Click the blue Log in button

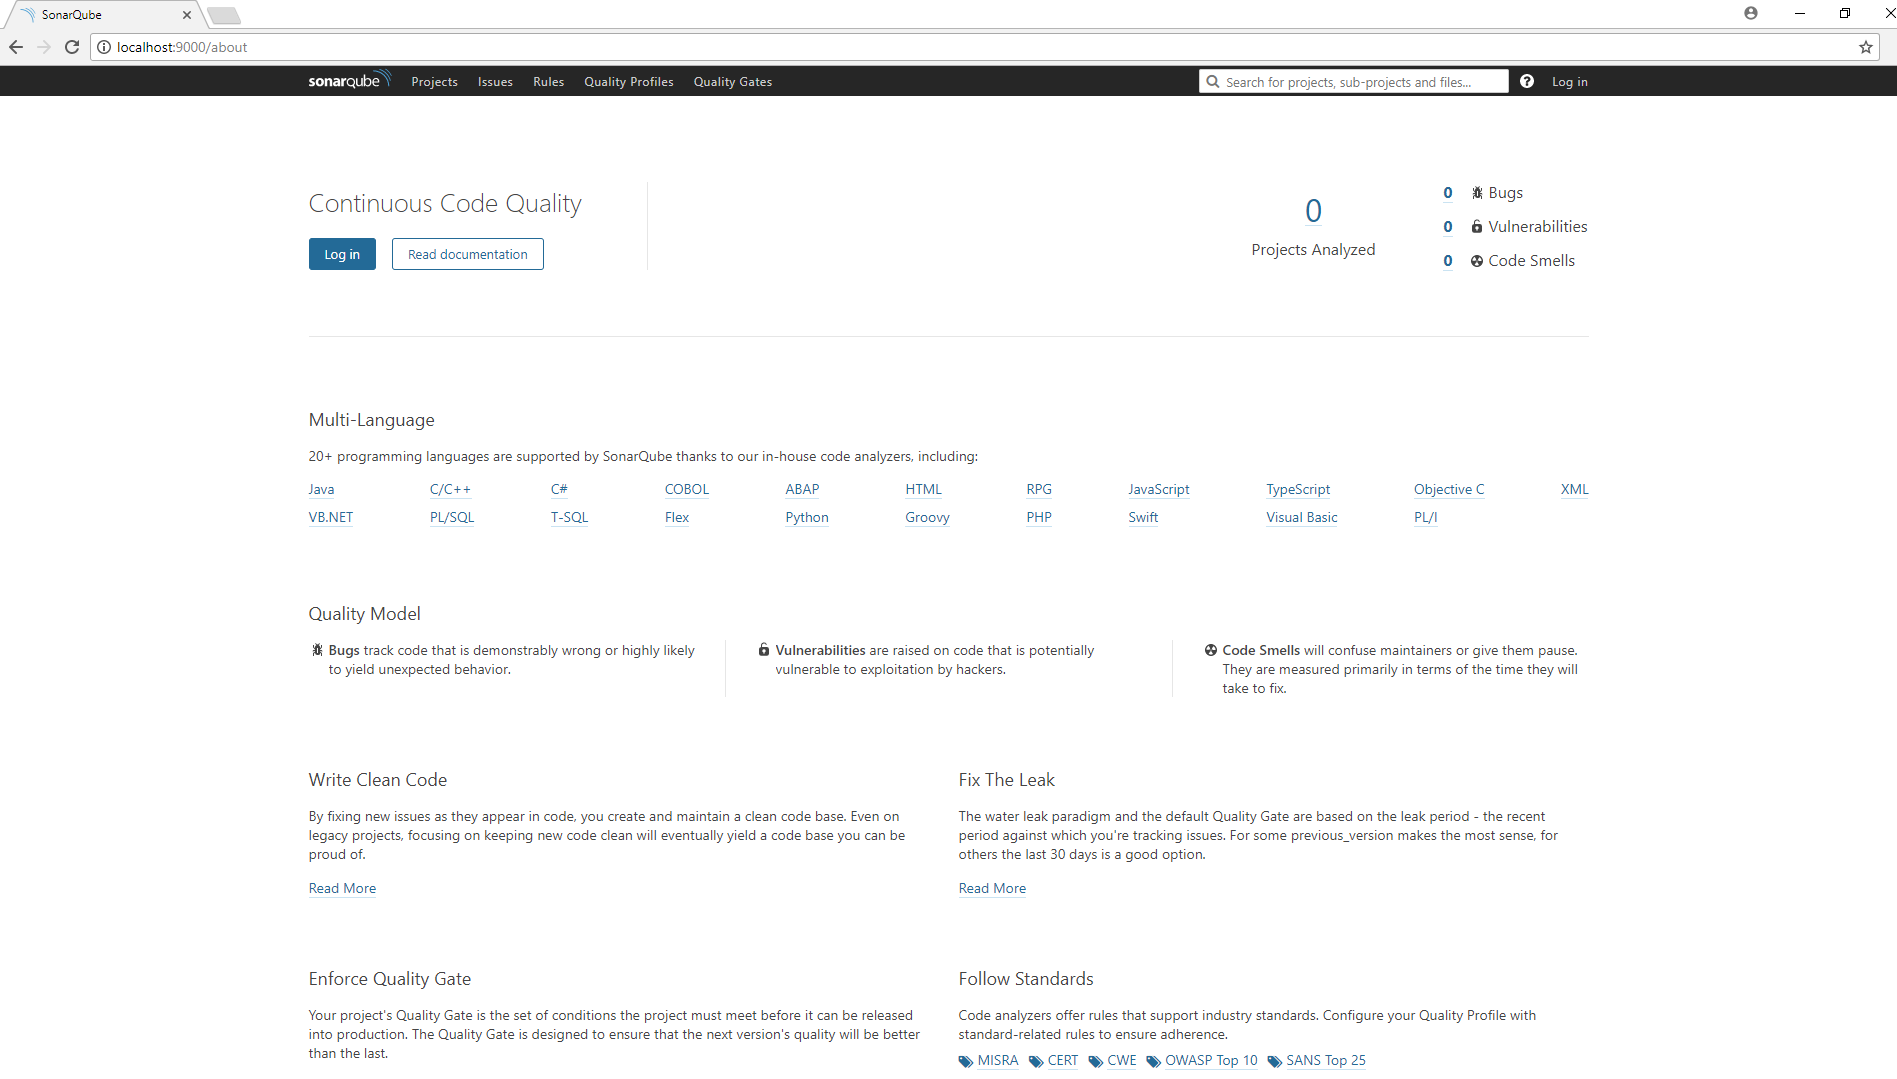pyautogui.click(x=342, y=254)
